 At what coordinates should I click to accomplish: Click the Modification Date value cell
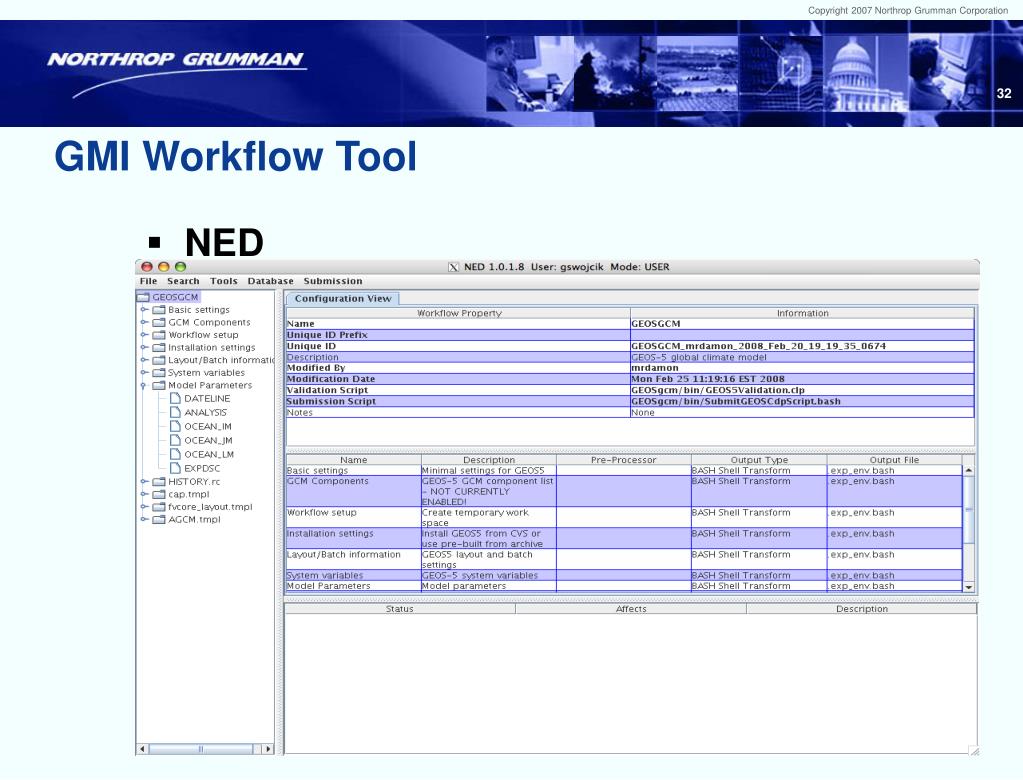click(802, 379)
